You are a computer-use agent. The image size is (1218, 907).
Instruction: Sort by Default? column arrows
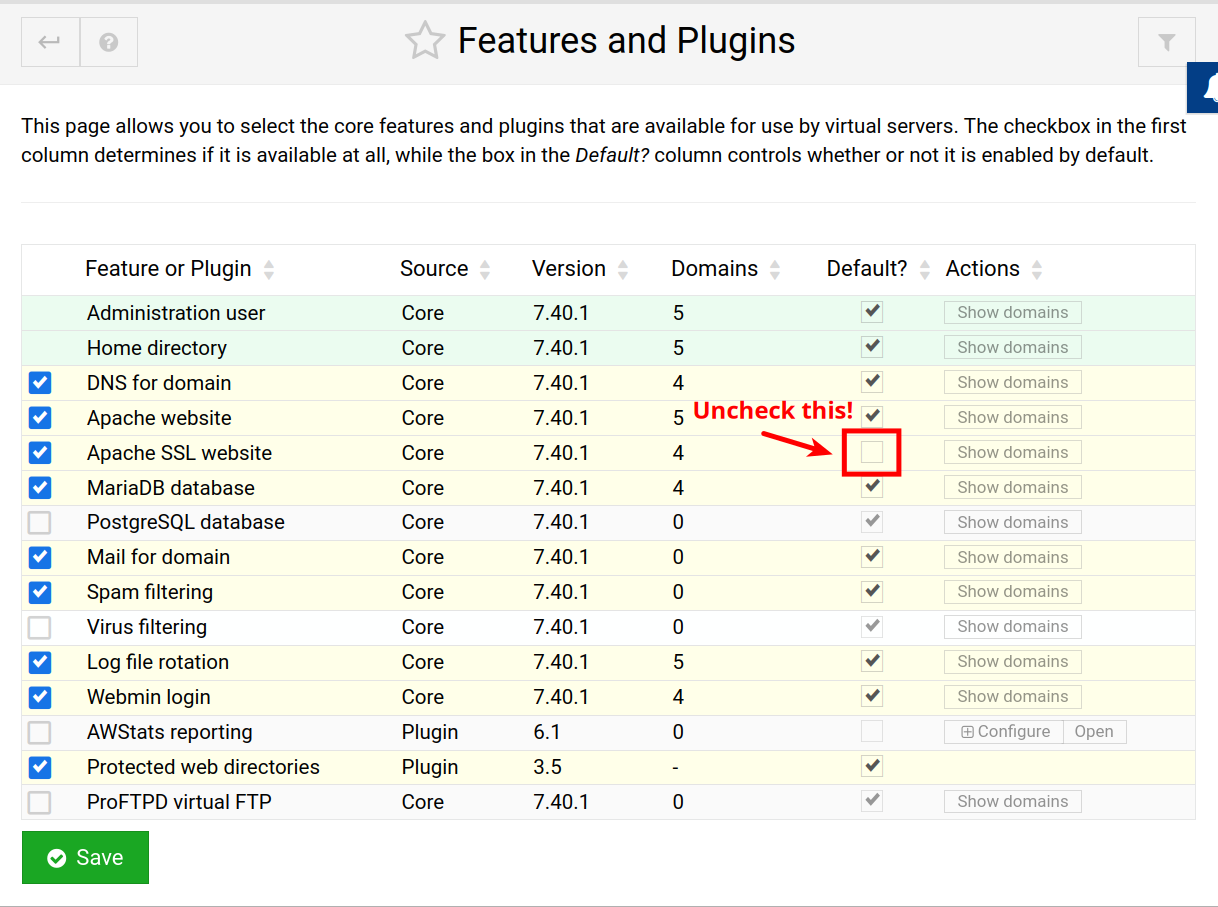pos(924,269)
